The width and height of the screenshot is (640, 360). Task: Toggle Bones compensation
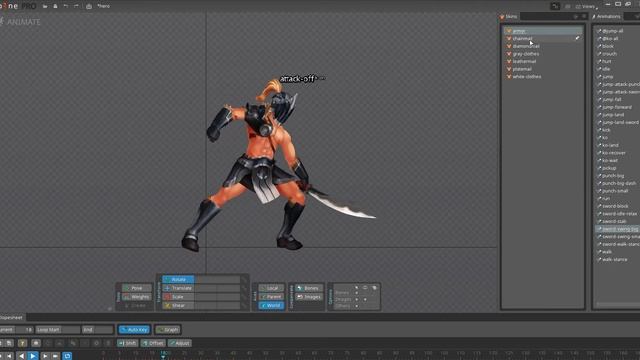point(309,288)
